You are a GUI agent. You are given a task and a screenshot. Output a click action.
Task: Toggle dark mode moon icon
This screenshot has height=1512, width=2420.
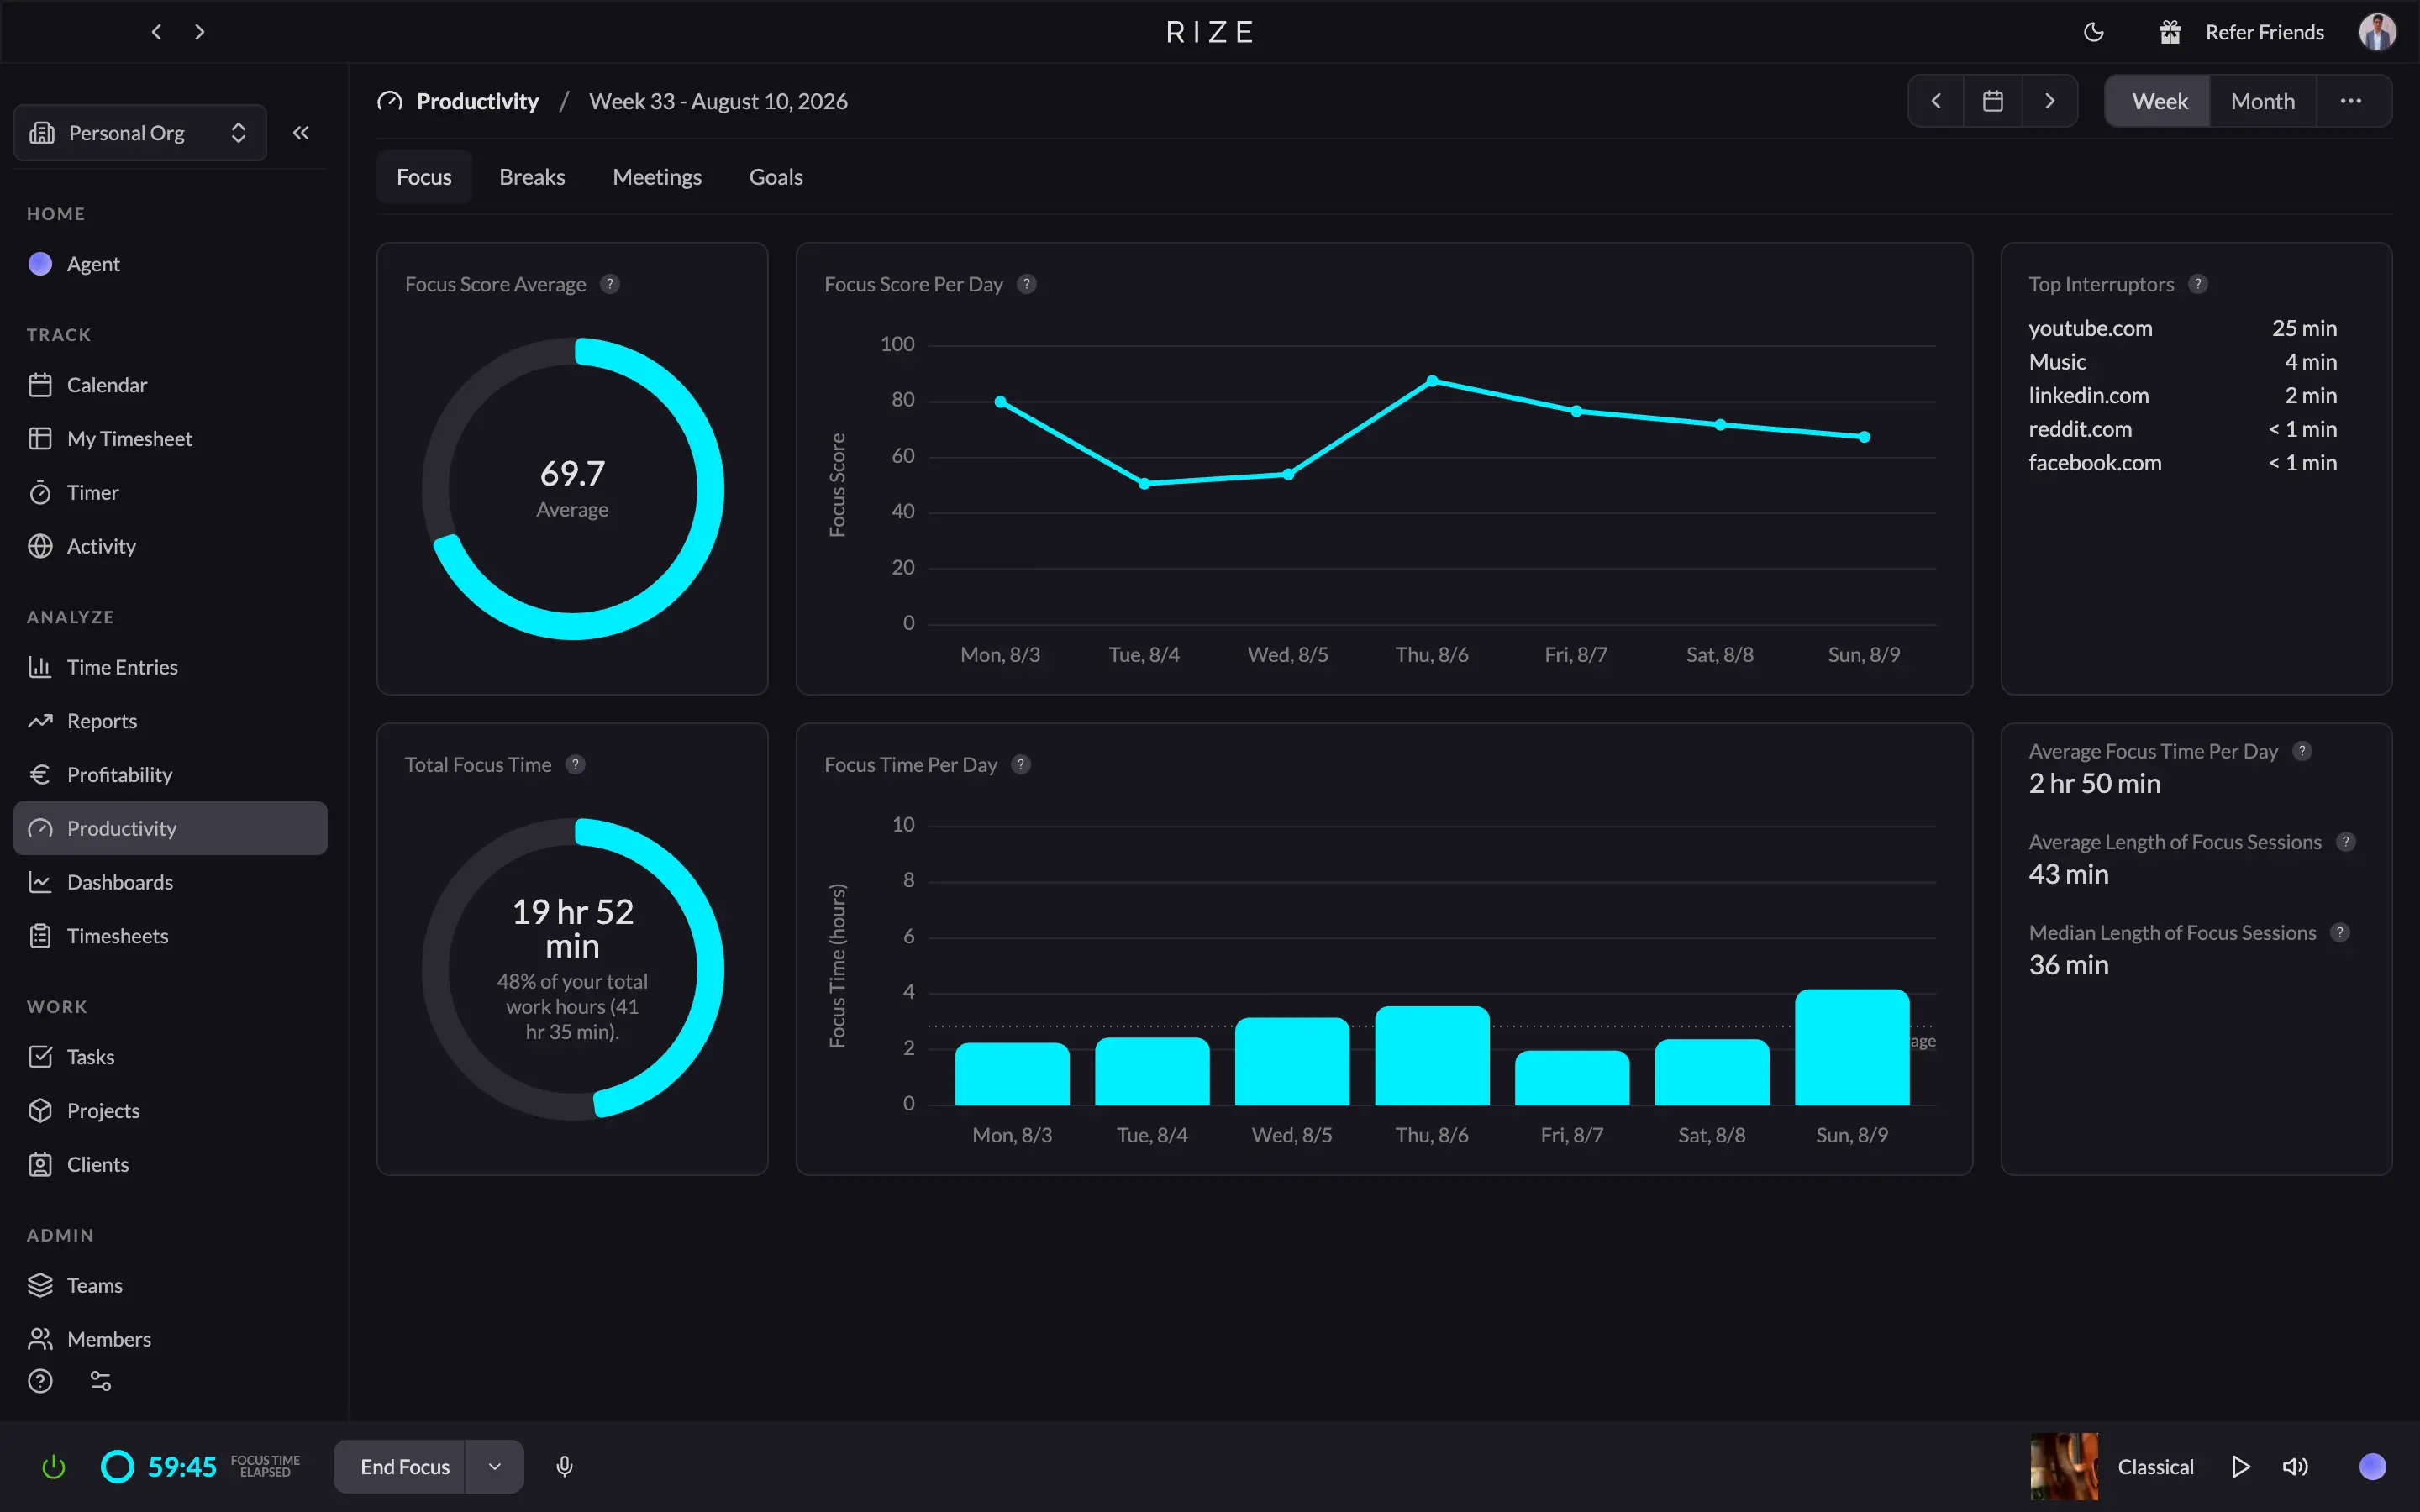pos(2093,32)
